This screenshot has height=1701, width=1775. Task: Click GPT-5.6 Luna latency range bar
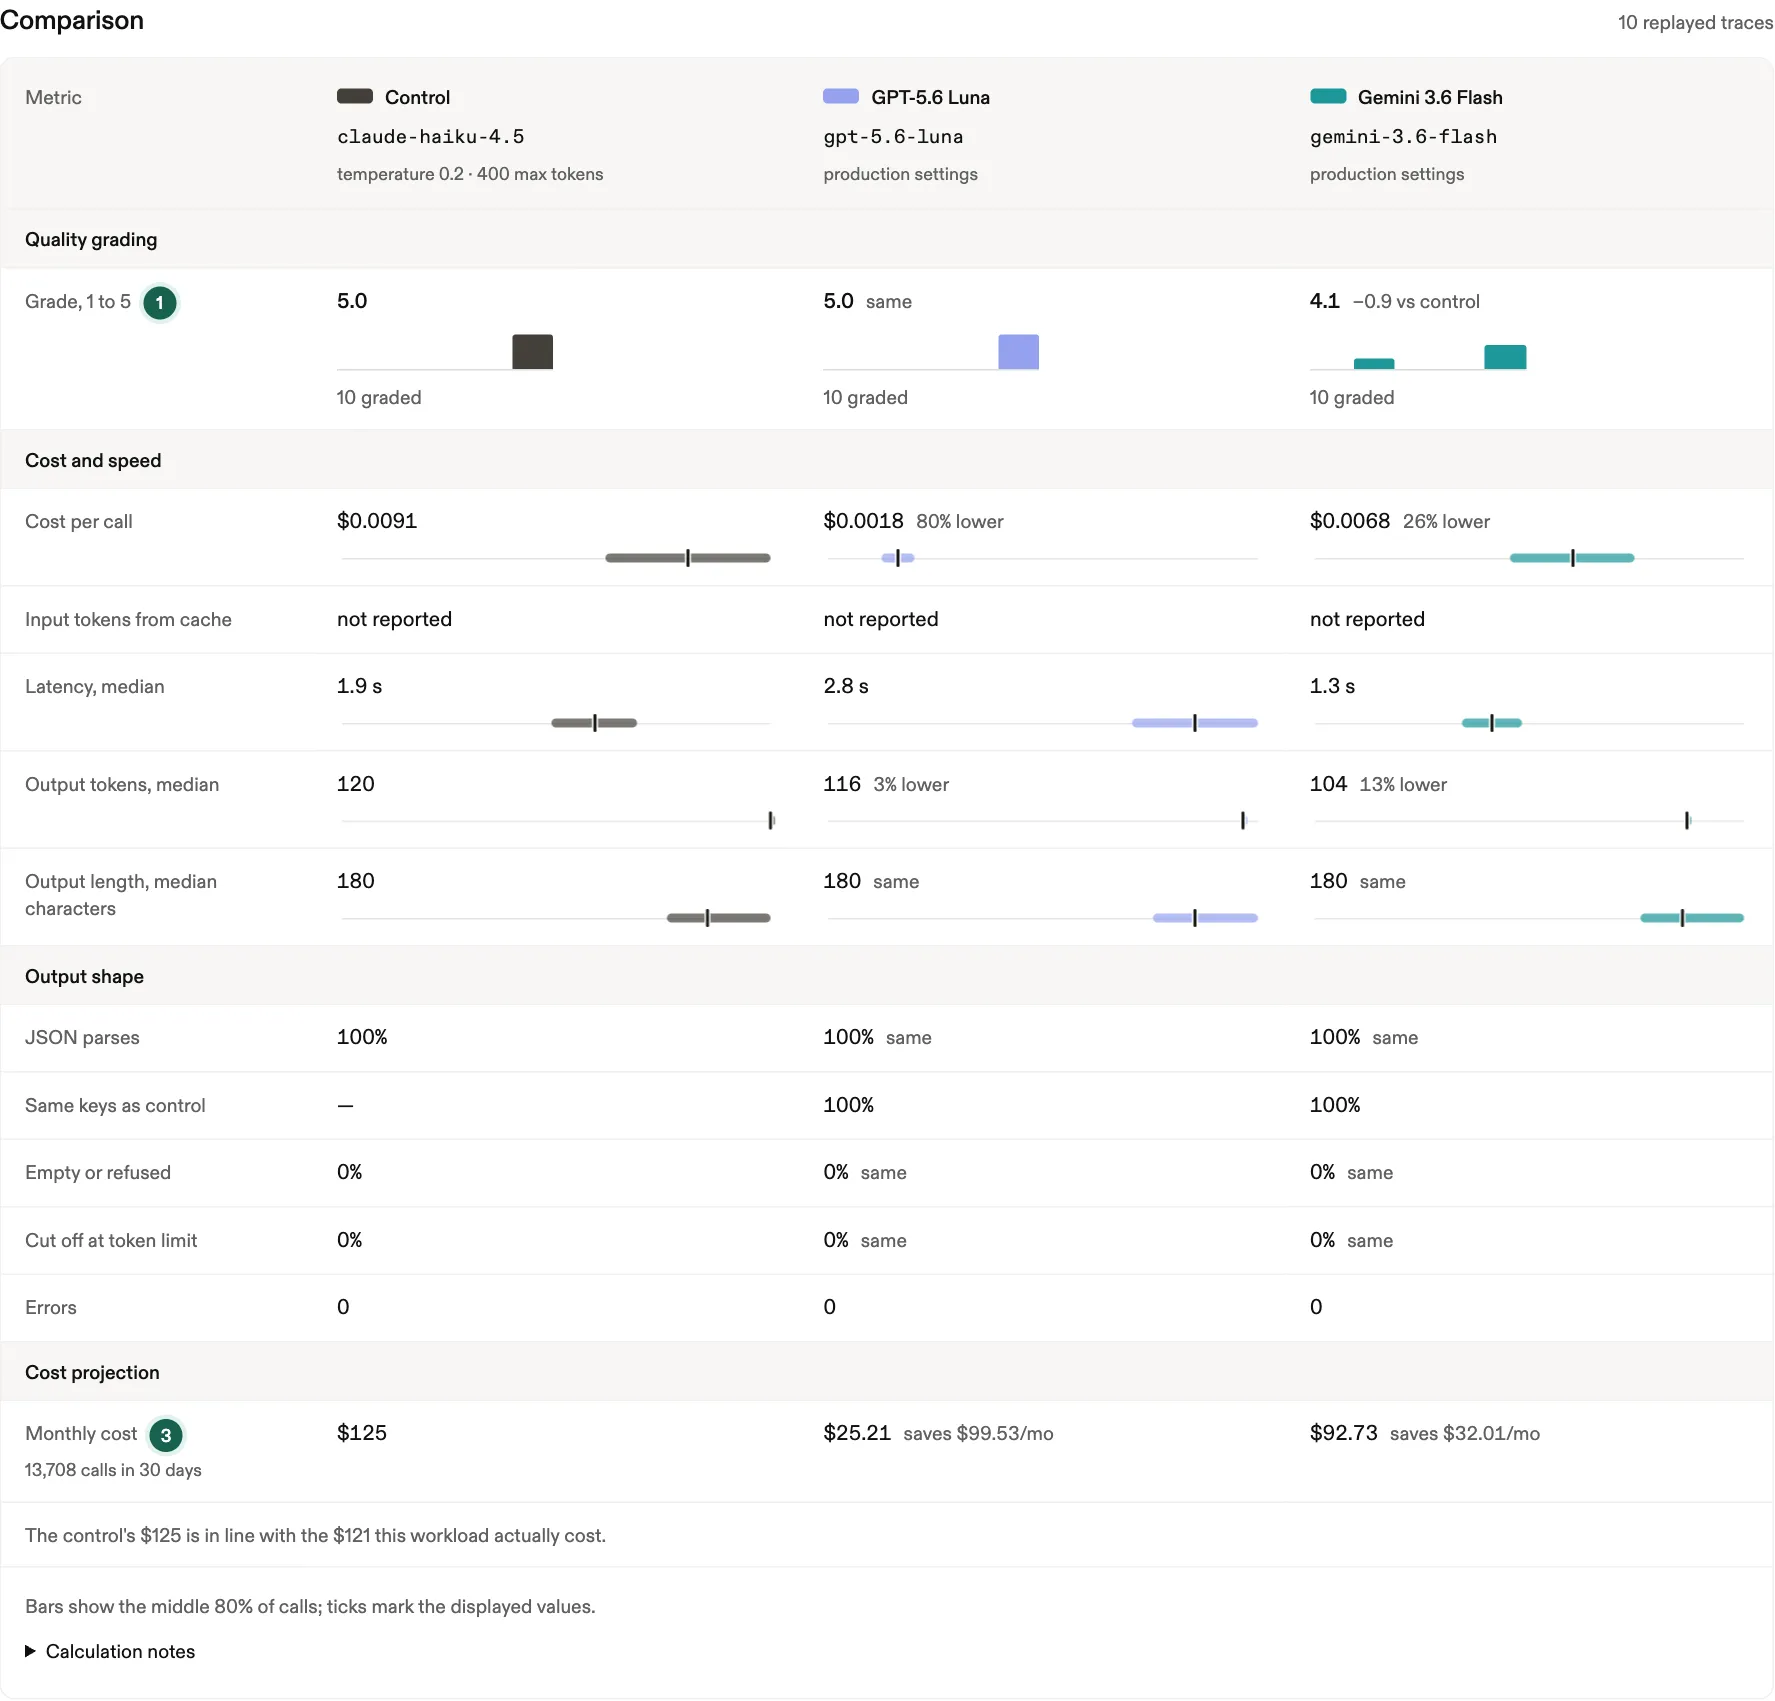pyautogui.click(x=1195, y=723)
